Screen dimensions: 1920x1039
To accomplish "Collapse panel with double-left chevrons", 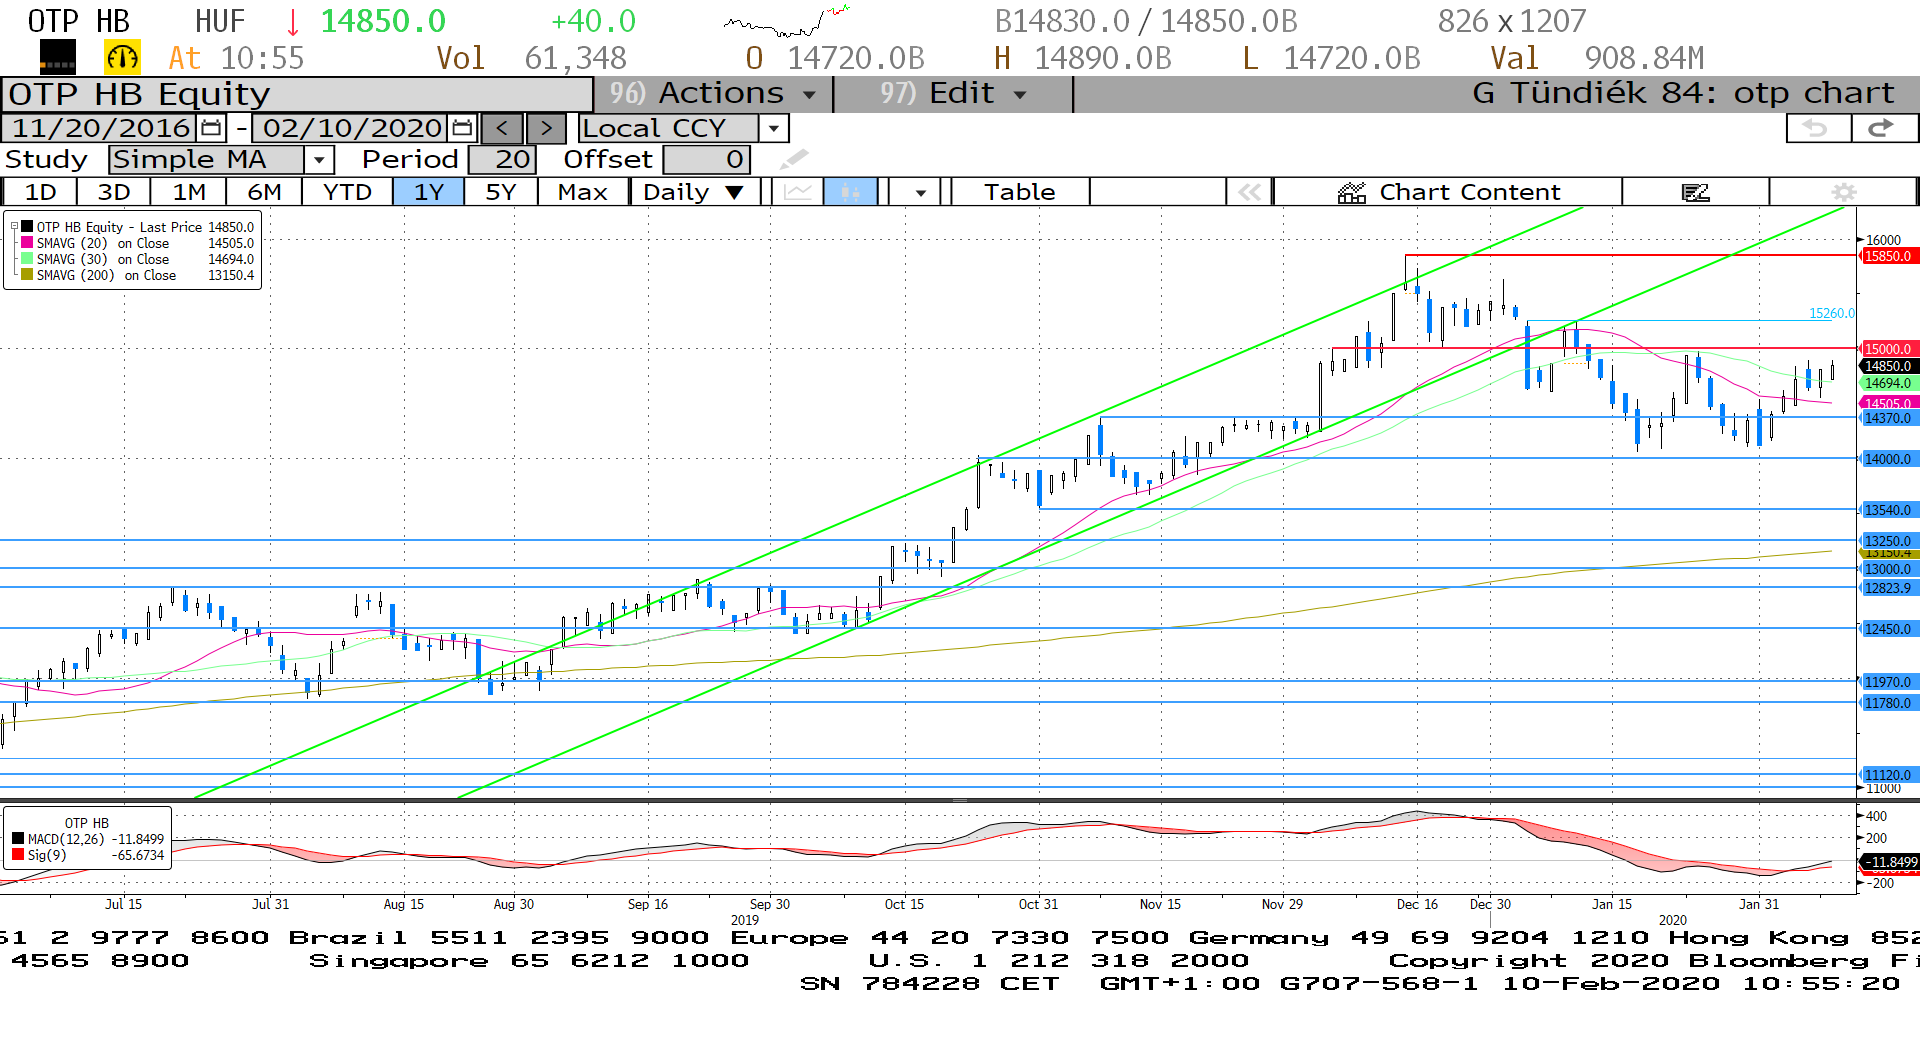I will [1249, 192].
